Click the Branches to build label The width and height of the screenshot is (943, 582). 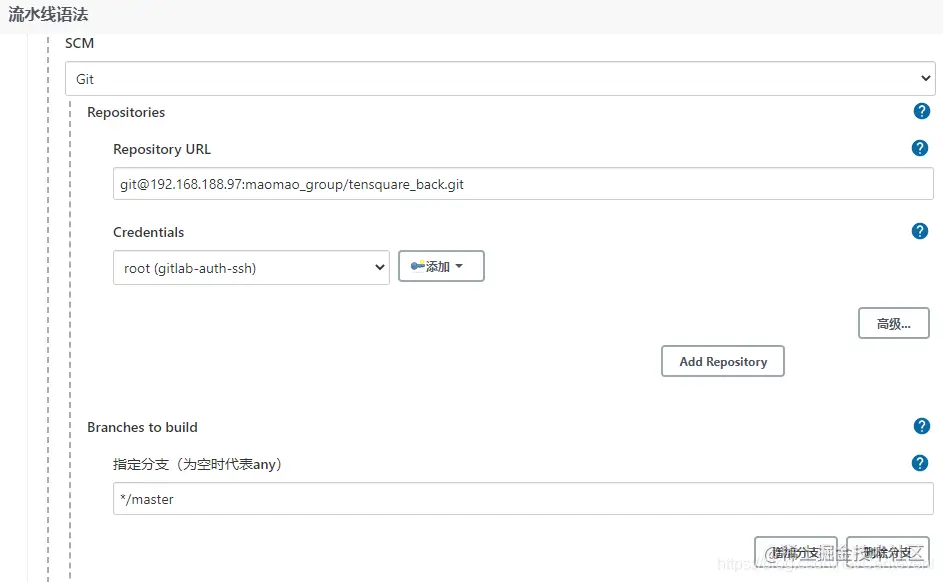point(143,427)
